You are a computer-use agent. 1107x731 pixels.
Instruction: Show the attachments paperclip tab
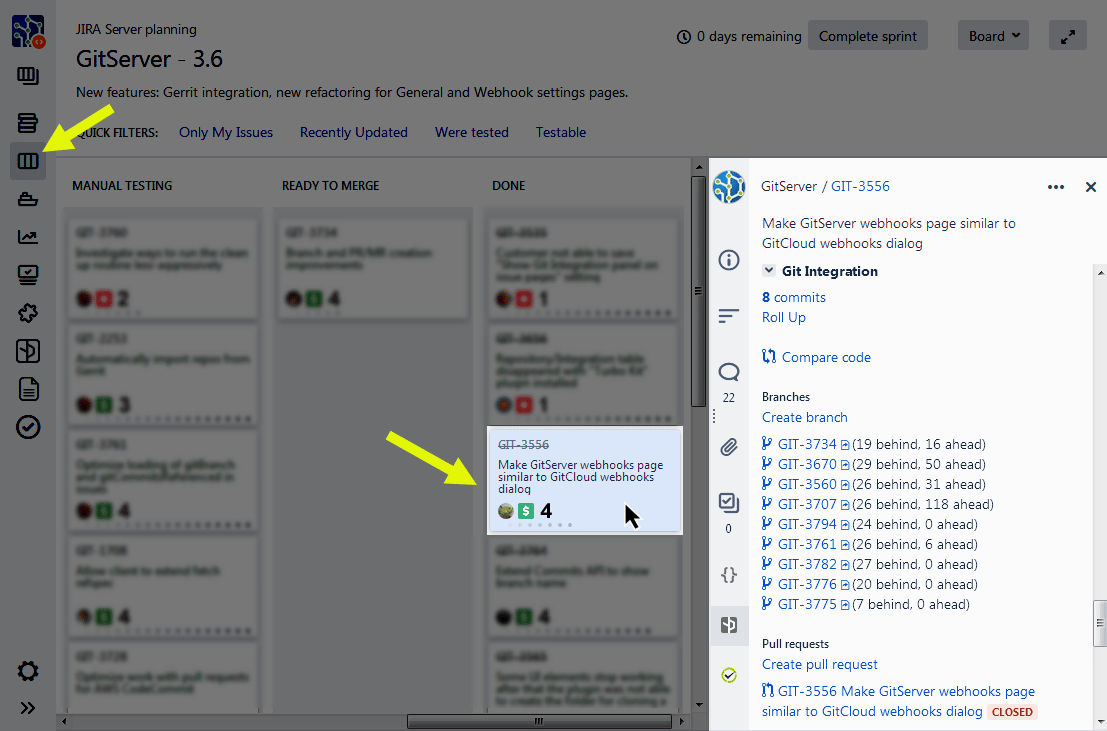[729, 447]
